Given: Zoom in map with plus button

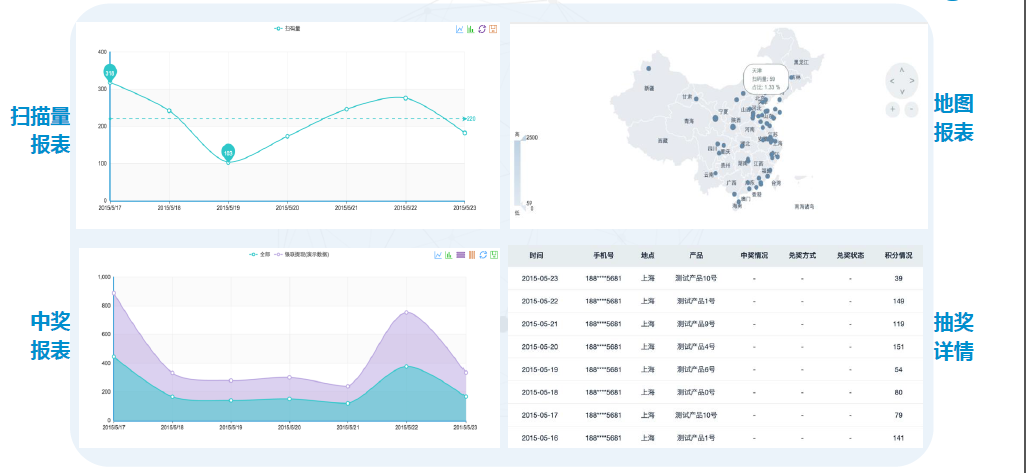Looking at the screenshot, I should coord(892,108).
